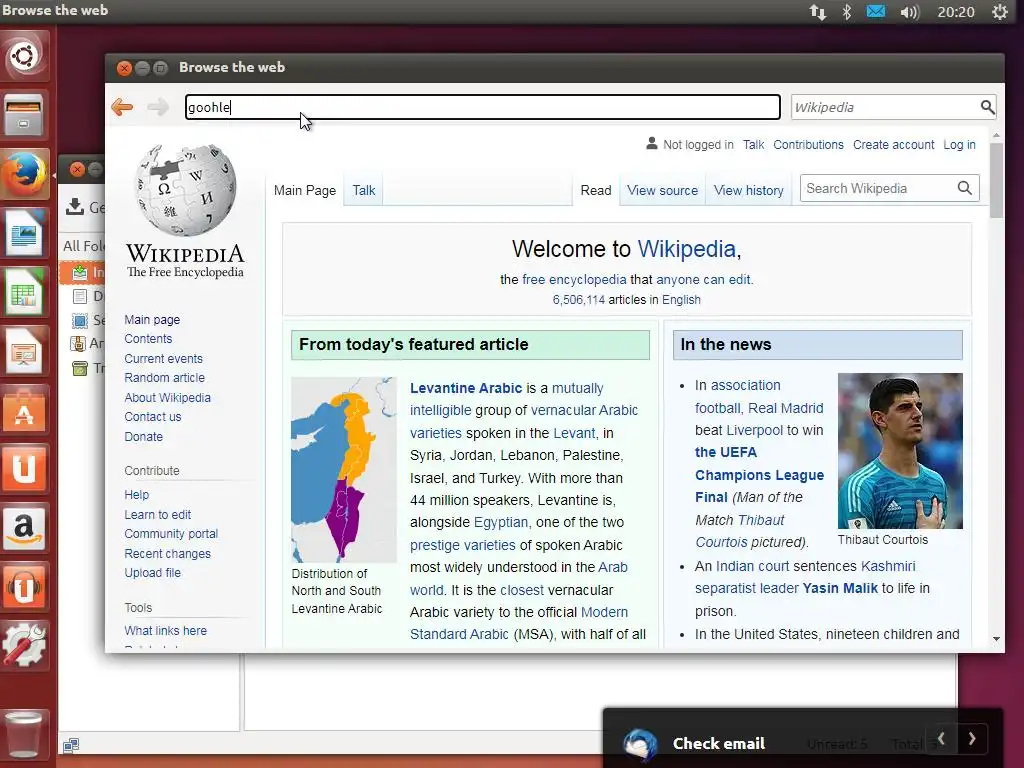The height and width of the screenshot is (768, 1024).
Task: Click the Not logged in user icon
Action: tap(652, 143)
